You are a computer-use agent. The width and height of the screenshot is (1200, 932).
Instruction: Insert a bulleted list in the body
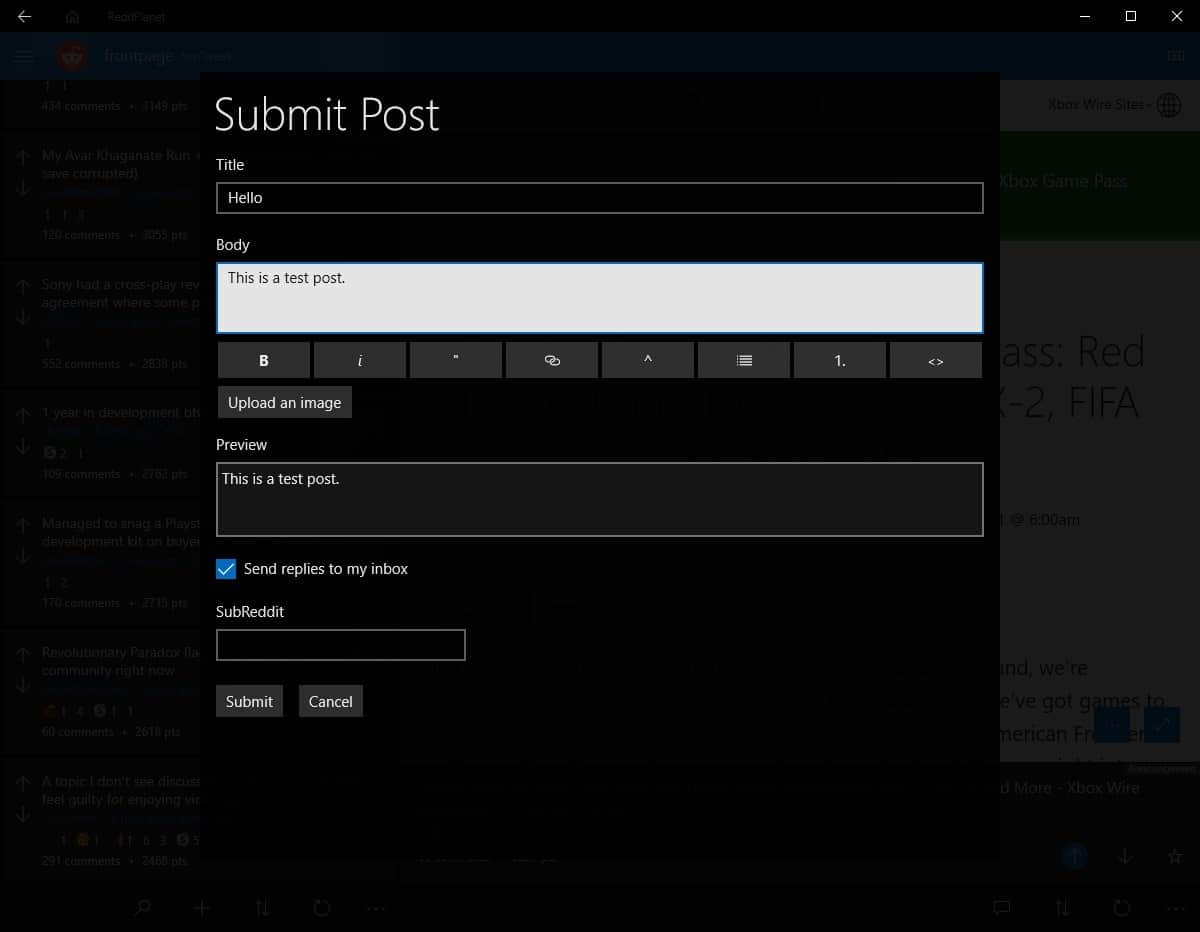click(x=744, y=360)
